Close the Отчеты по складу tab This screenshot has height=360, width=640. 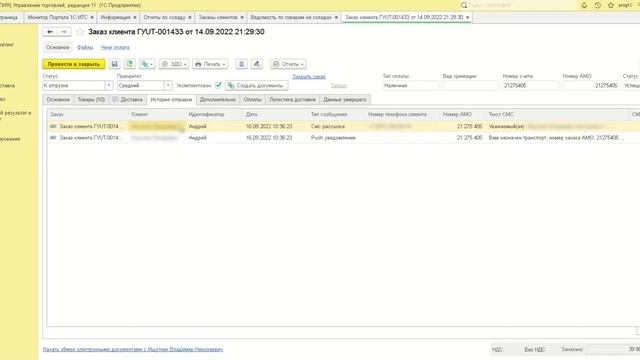coord(189,18)
